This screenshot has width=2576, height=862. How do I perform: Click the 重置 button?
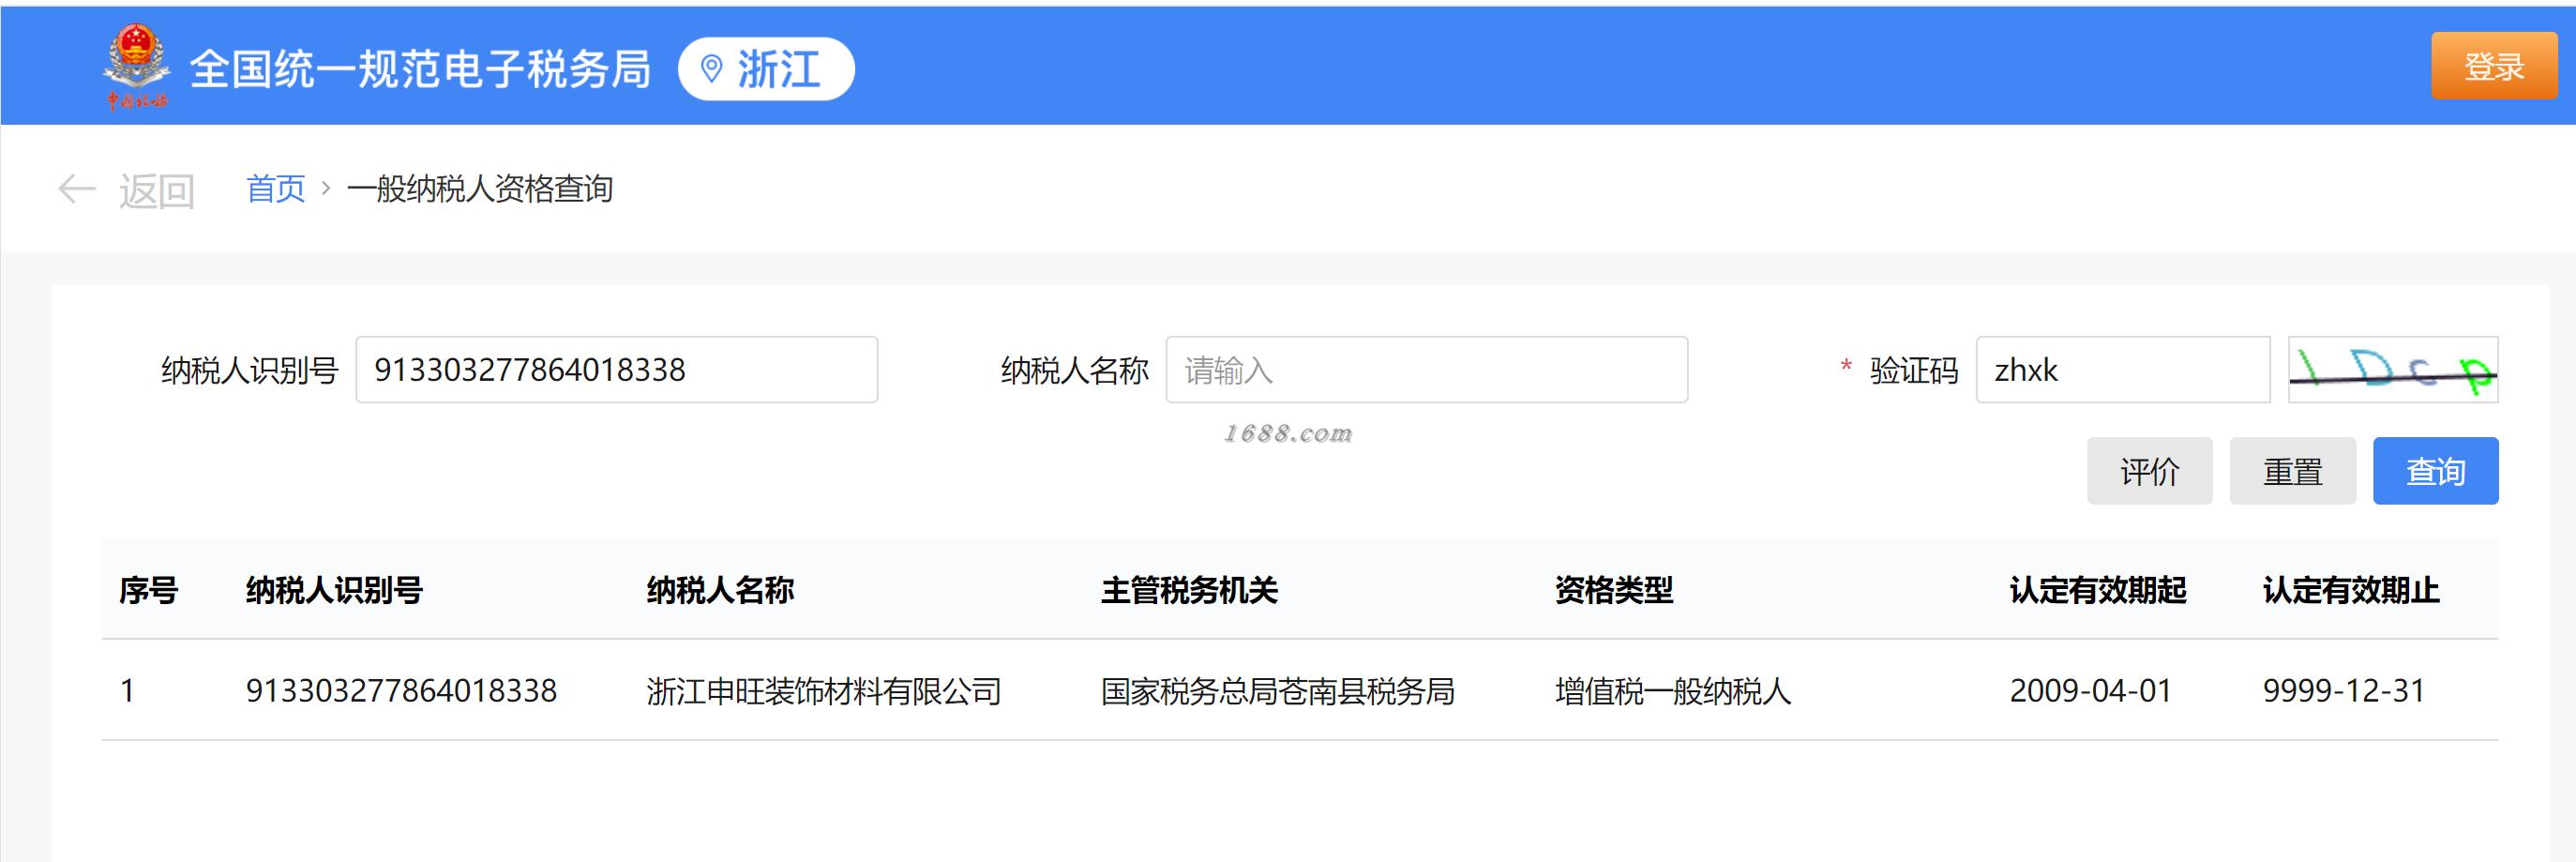(2293, 471)
